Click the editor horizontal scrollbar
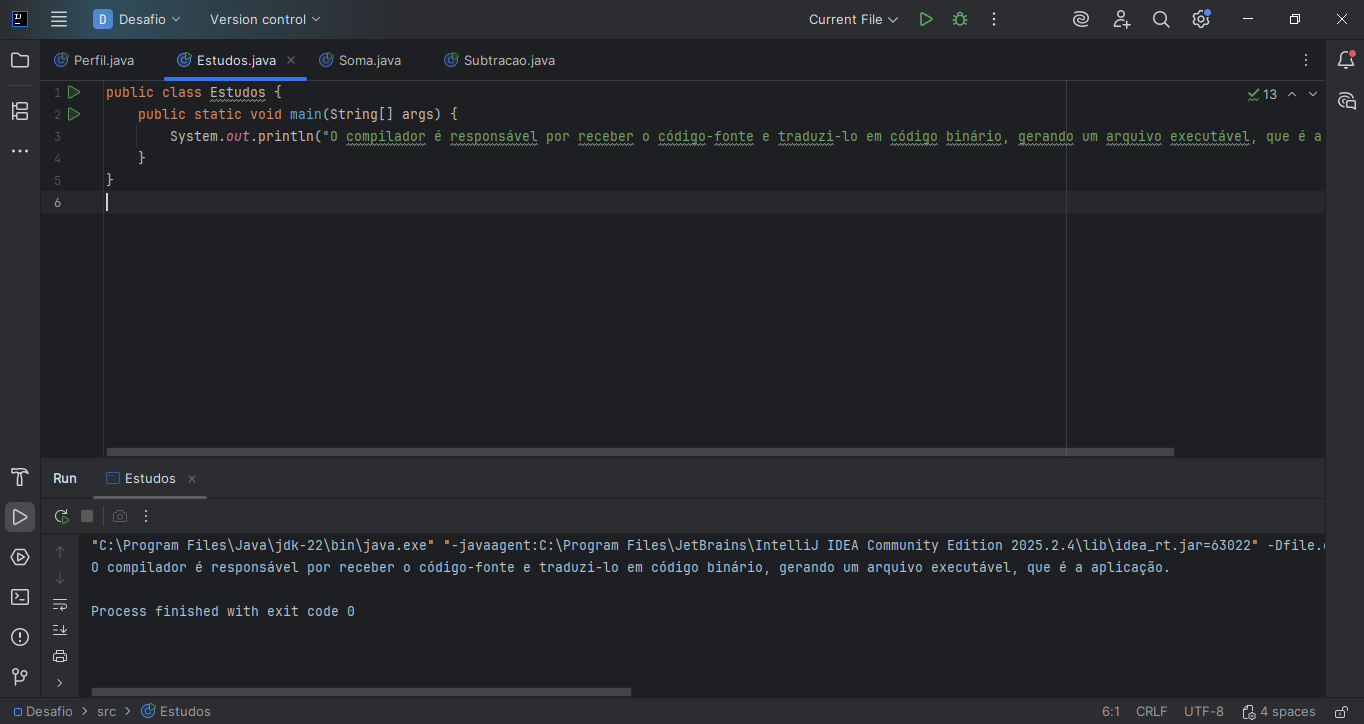Screen dimensions: 1364x724 pyautogui.click(x=640, y=452)
